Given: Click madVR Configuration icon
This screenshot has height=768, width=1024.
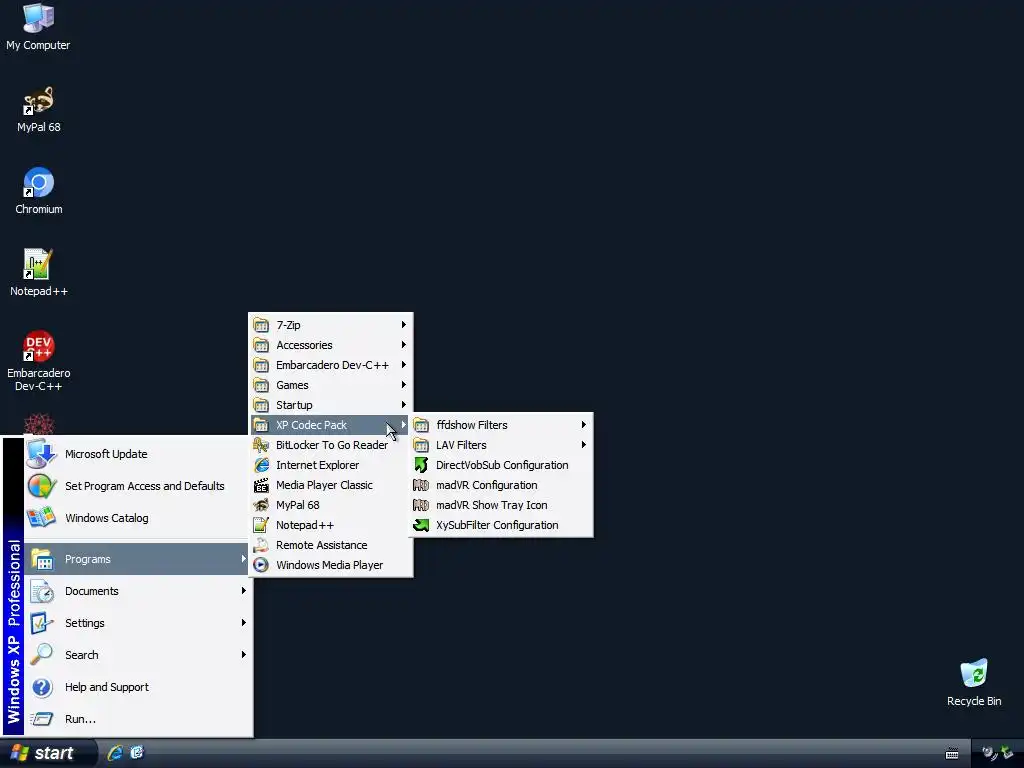Looking at the screenshot, I should (421, 485).
